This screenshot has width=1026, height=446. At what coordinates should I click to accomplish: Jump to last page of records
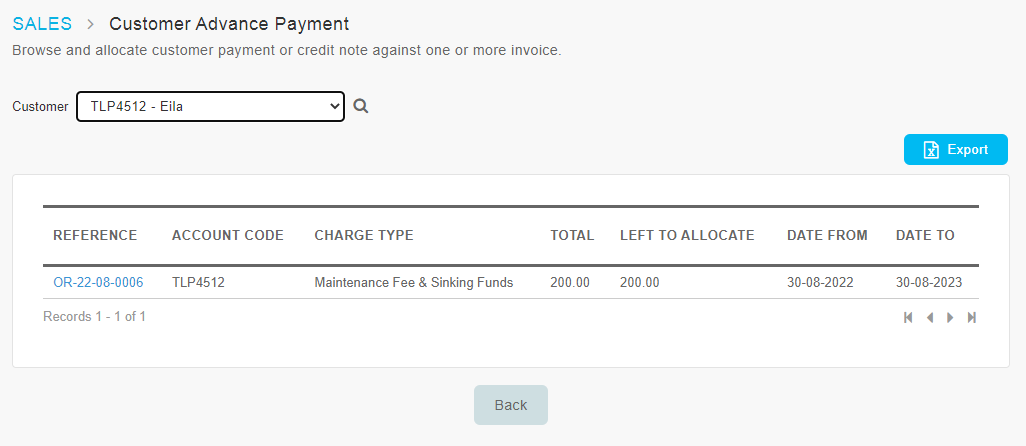972,317
